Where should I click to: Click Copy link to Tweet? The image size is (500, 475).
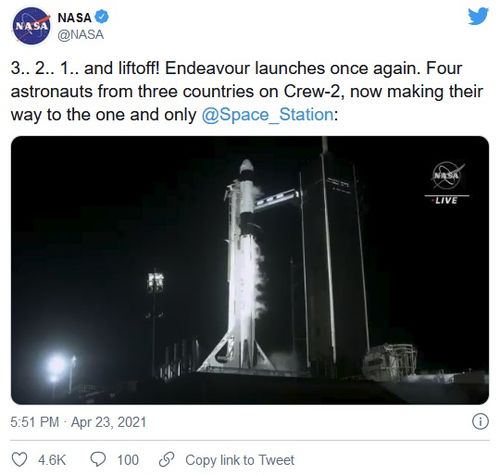pyautogui.click(x=240, y=460)
